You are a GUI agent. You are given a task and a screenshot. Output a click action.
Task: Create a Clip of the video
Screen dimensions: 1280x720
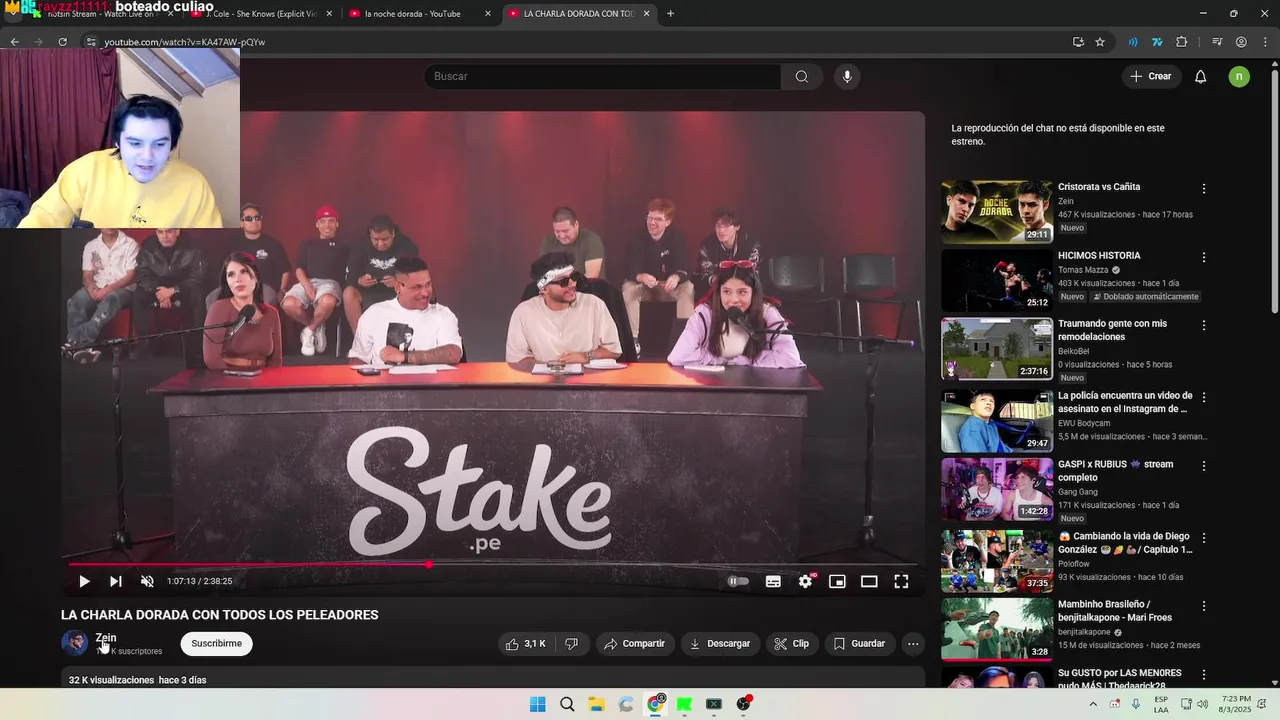click(x=792, y=643)
